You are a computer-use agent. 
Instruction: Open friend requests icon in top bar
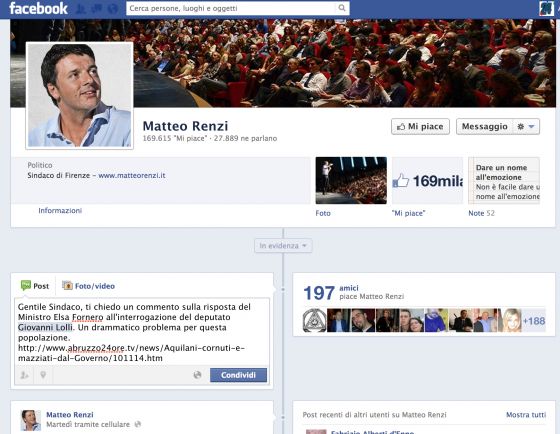pos(81,8)
